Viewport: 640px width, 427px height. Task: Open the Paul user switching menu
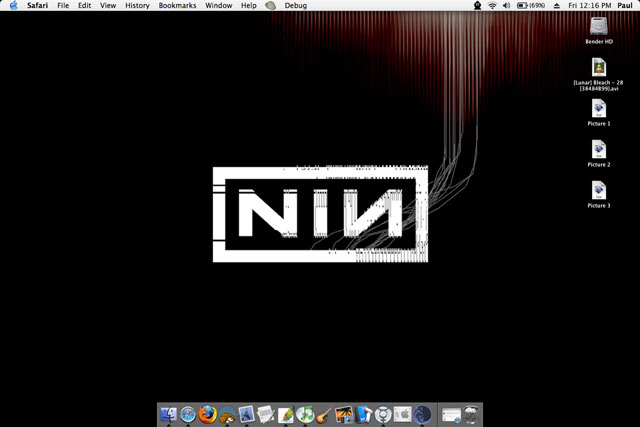pyautogui.click(x=625, y=5)
